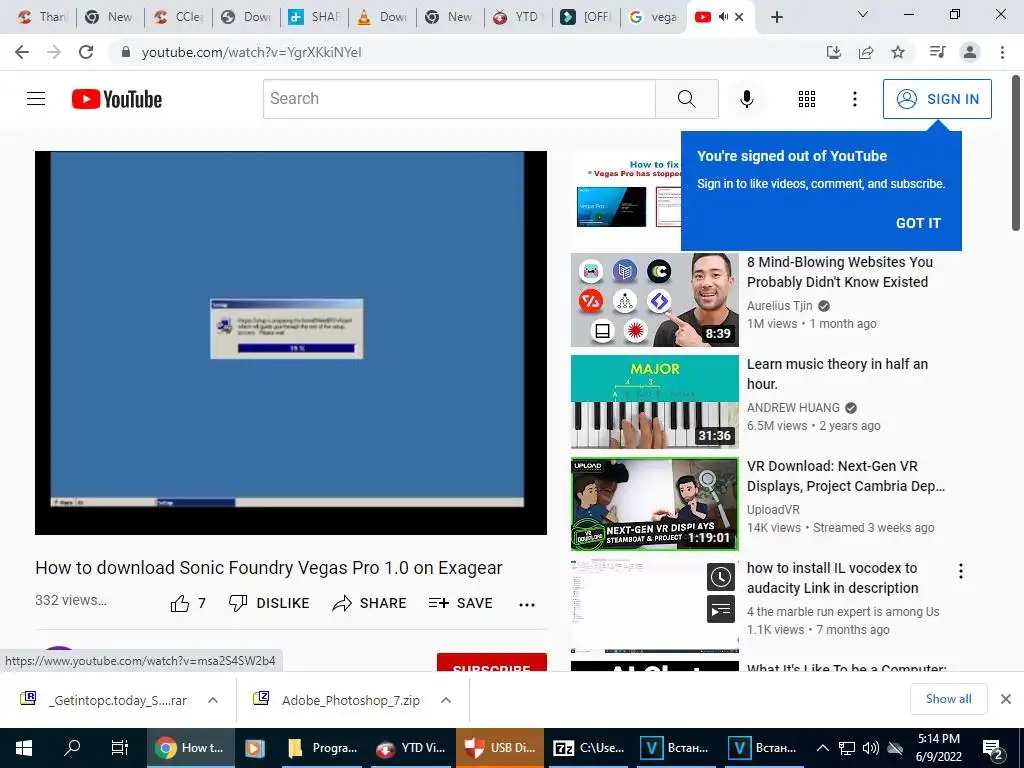Open 7-Zip window on taskbar

coord(587,748)
